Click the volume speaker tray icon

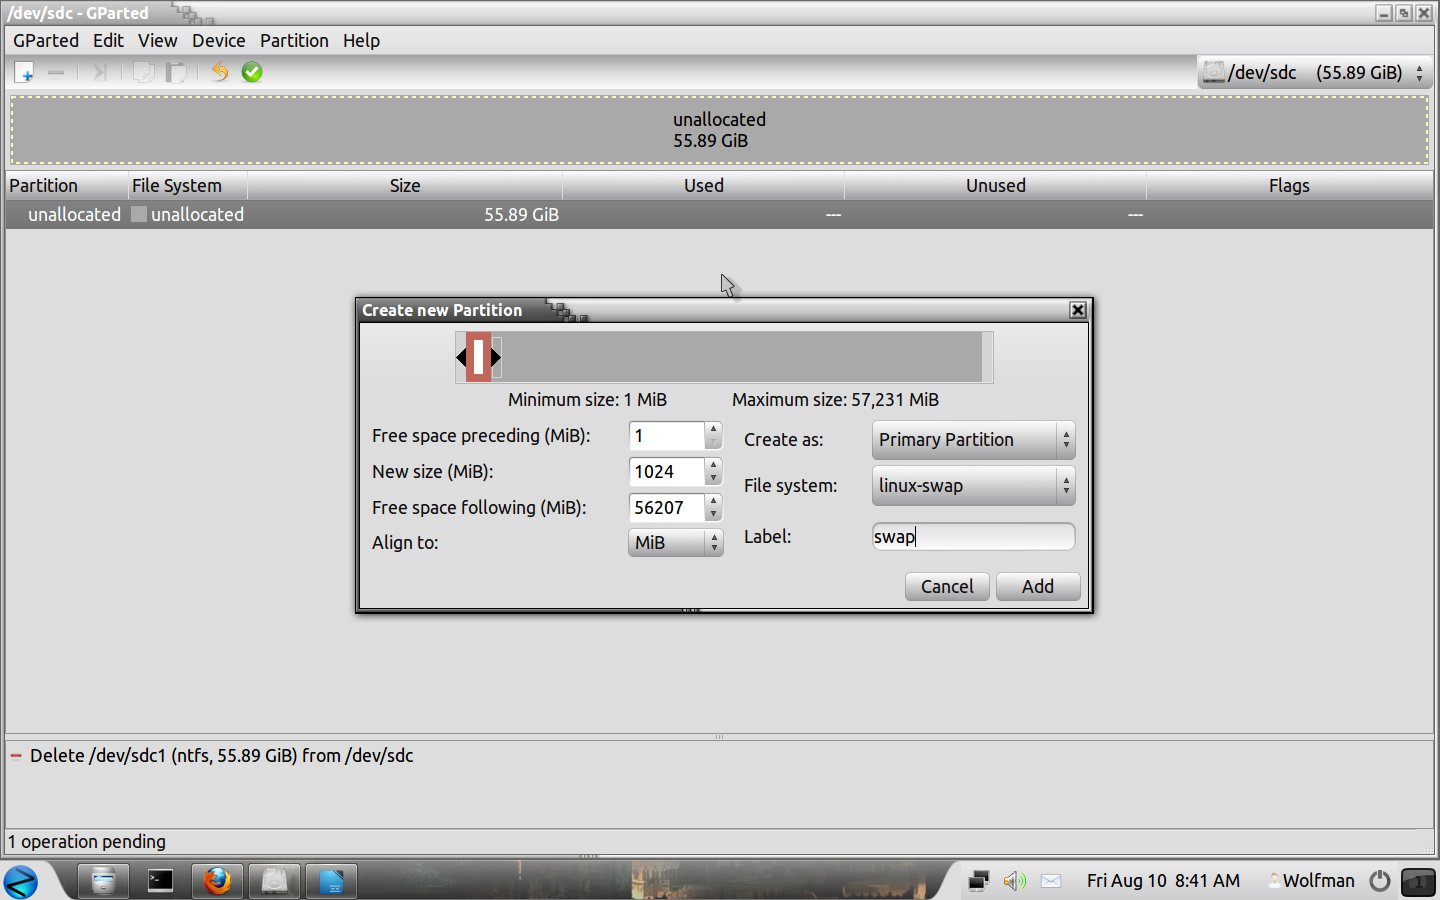pyautogui.click(x=1014, y=881)
